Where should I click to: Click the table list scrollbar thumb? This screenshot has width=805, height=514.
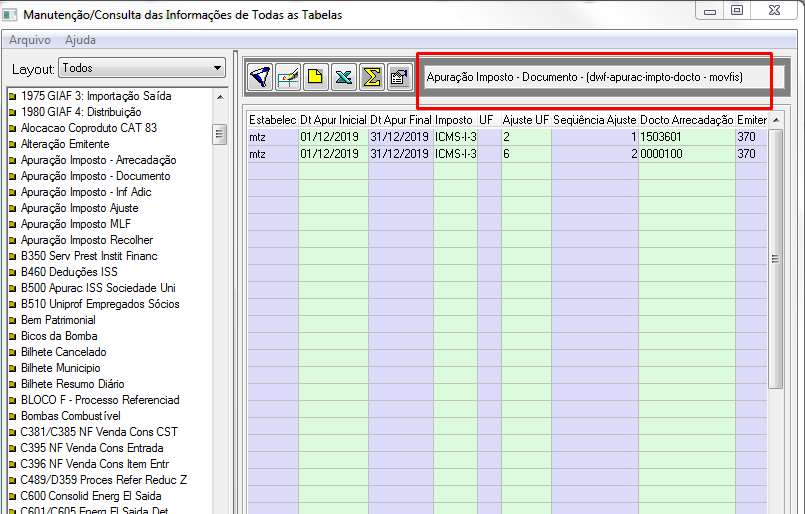coord(220,134)
